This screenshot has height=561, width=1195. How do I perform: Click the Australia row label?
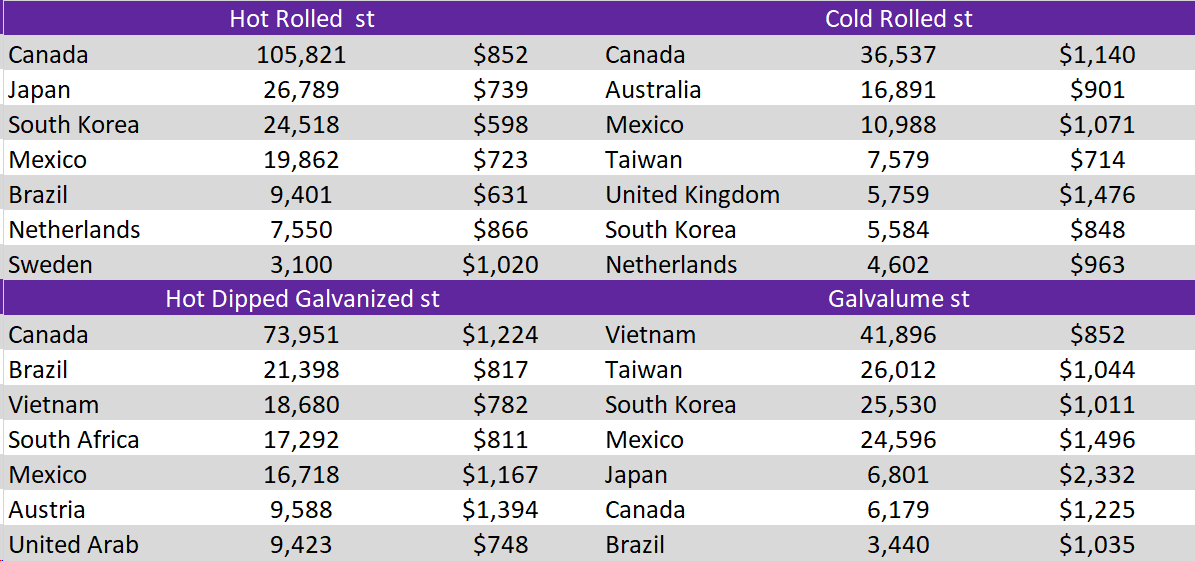coord(653,90)
